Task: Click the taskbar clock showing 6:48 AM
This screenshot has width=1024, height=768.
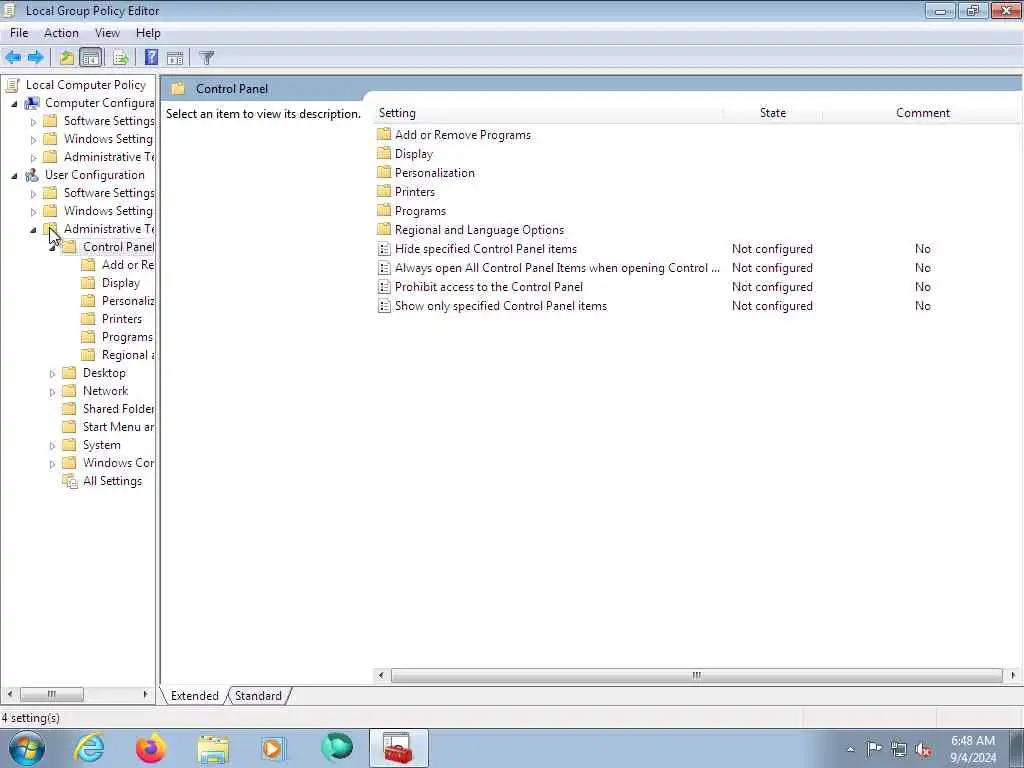Action: (973, 749)
